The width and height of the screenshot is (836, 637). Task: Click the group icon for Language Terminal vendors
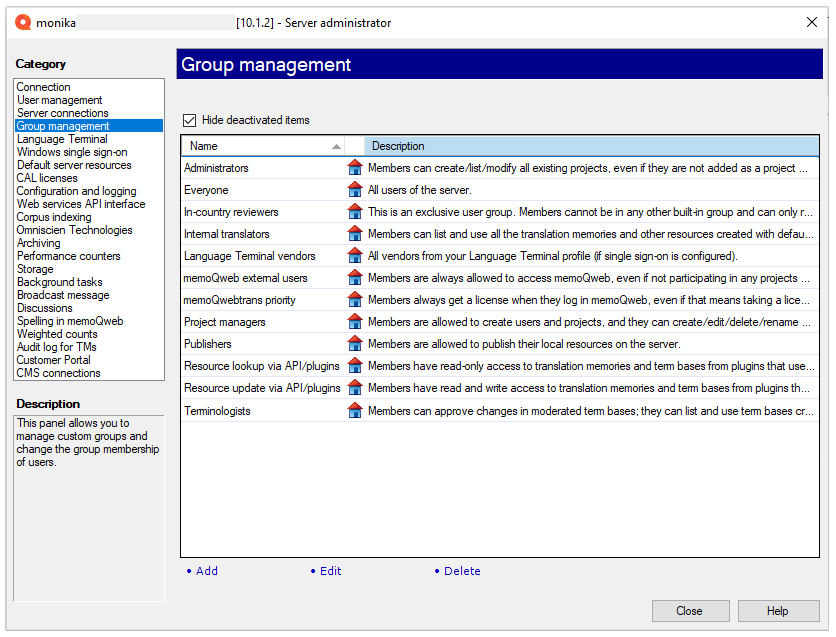(355, 255)
